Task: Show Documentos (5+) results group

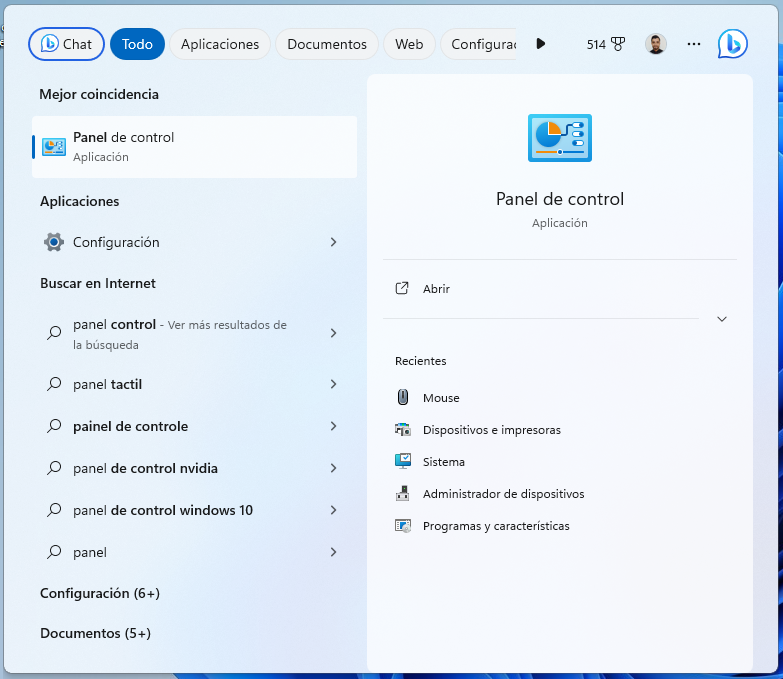Action: [x=95, y=633]
